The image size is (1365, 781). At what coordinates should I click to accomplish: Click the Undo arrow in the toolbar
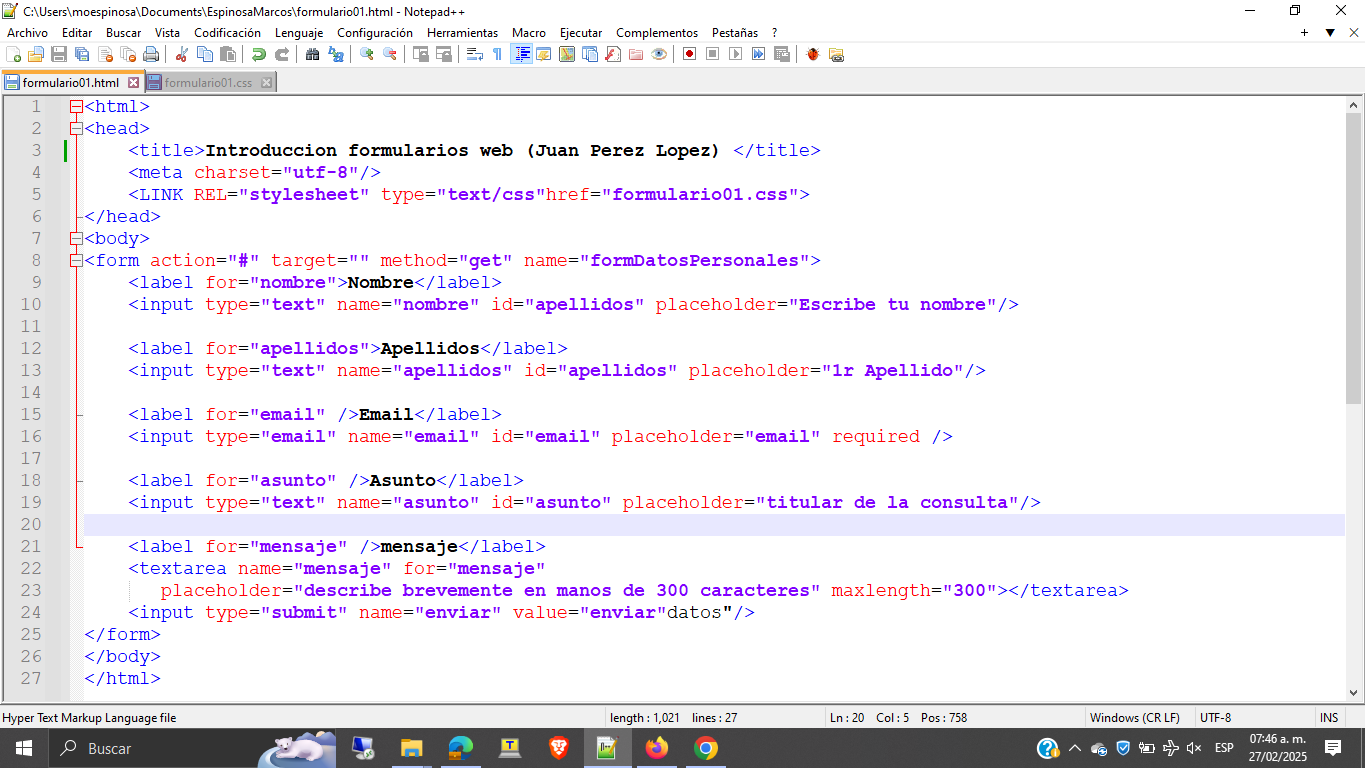click(259, 55)
